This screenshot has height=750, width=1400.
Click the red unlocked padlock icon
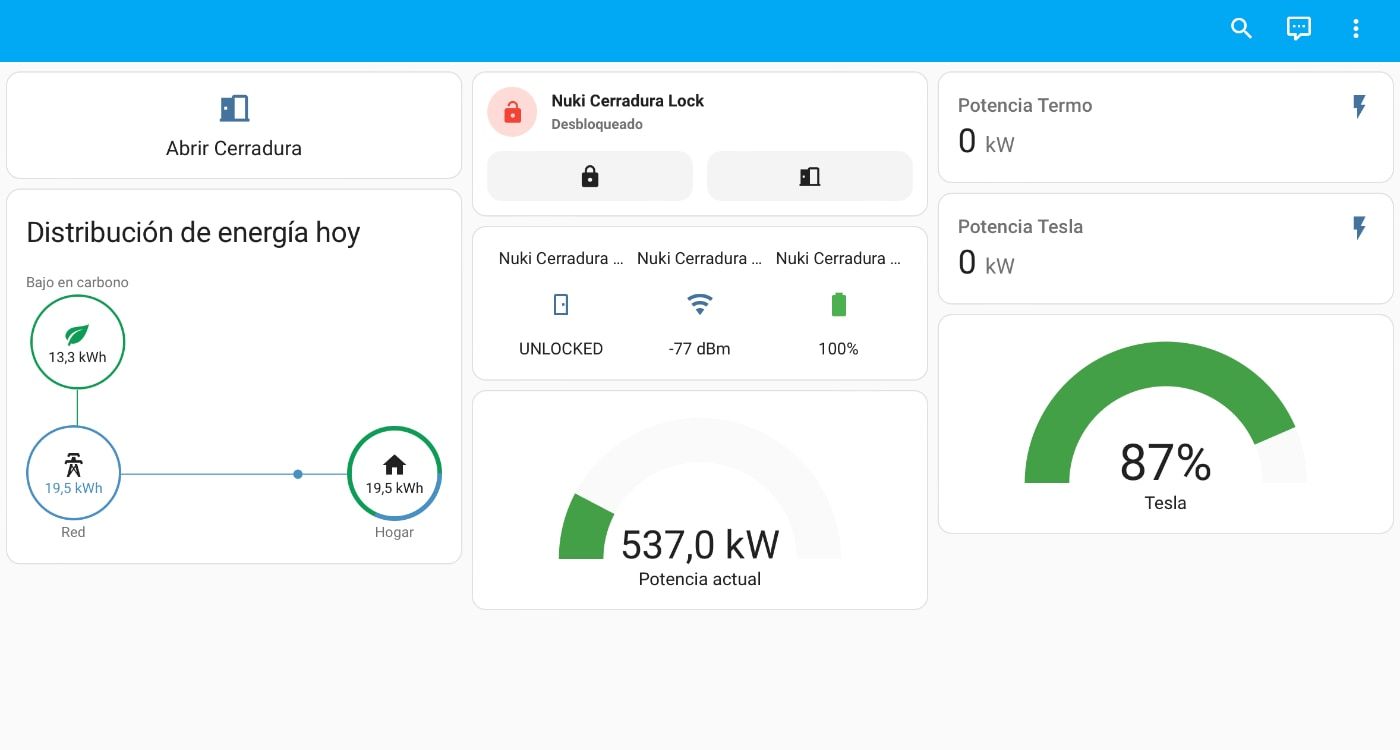coord(512,112)
